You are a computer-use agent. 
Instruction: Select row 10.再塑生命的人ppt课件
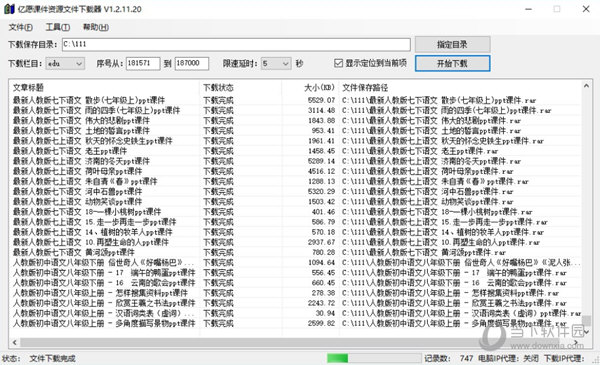click(x=295, y=242)
